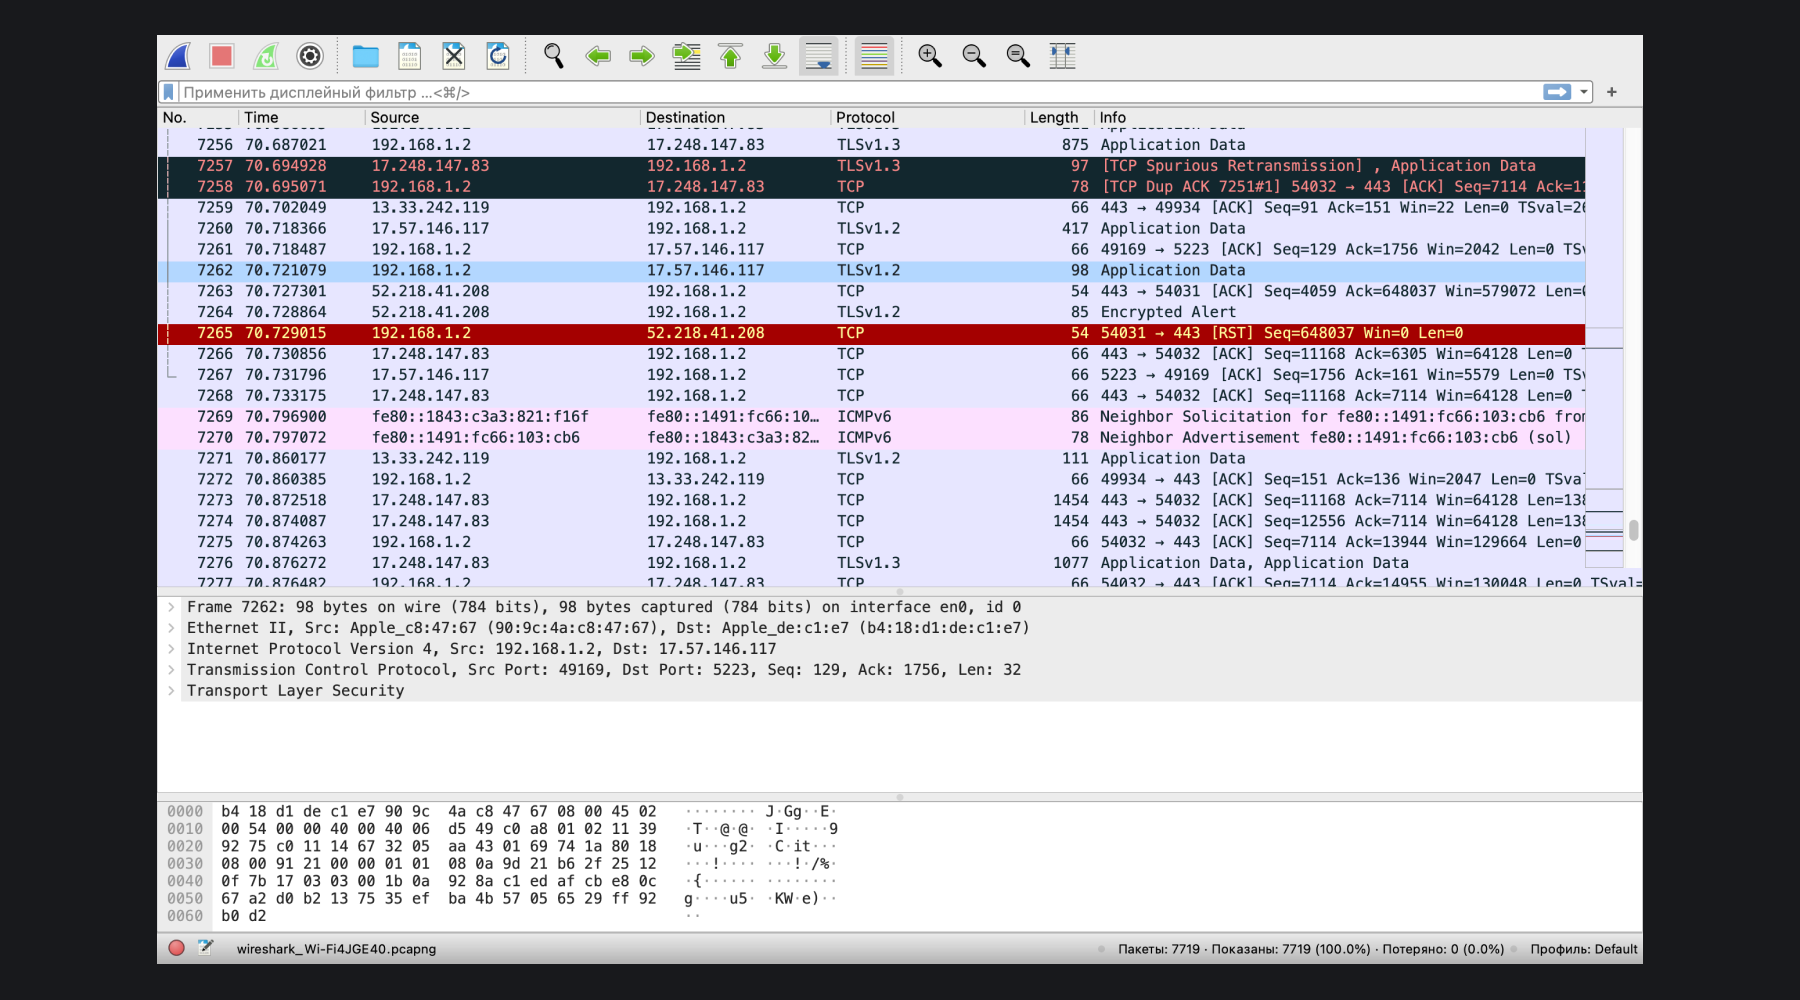Select packet 7257 Spurious Retransmission row
The width and height of the screenshot is (1800, 1000).
pos(871,166)
